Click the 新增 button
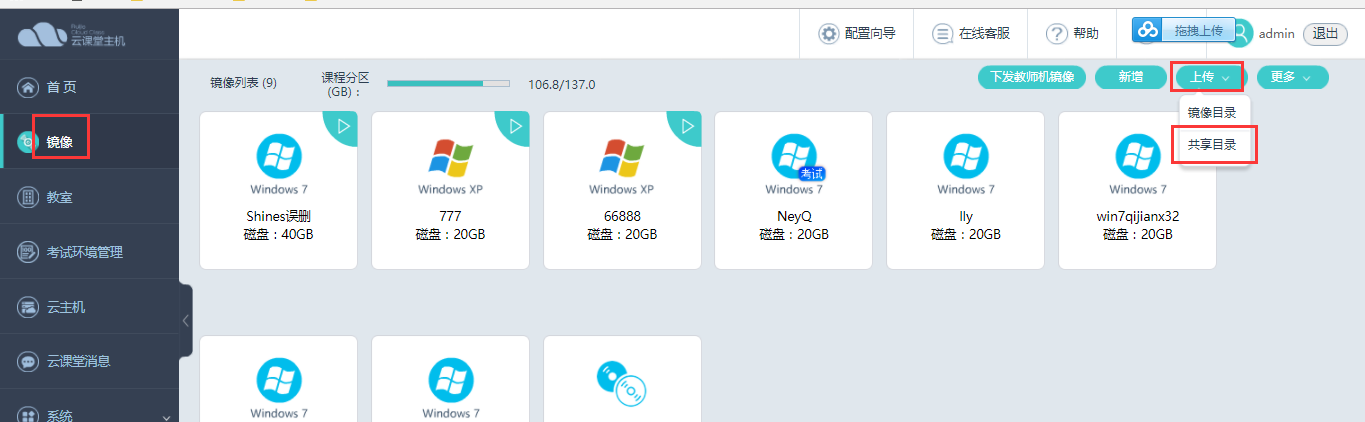The height and width of the screenshot is (422, 1365). click(x=1130, y=77)
